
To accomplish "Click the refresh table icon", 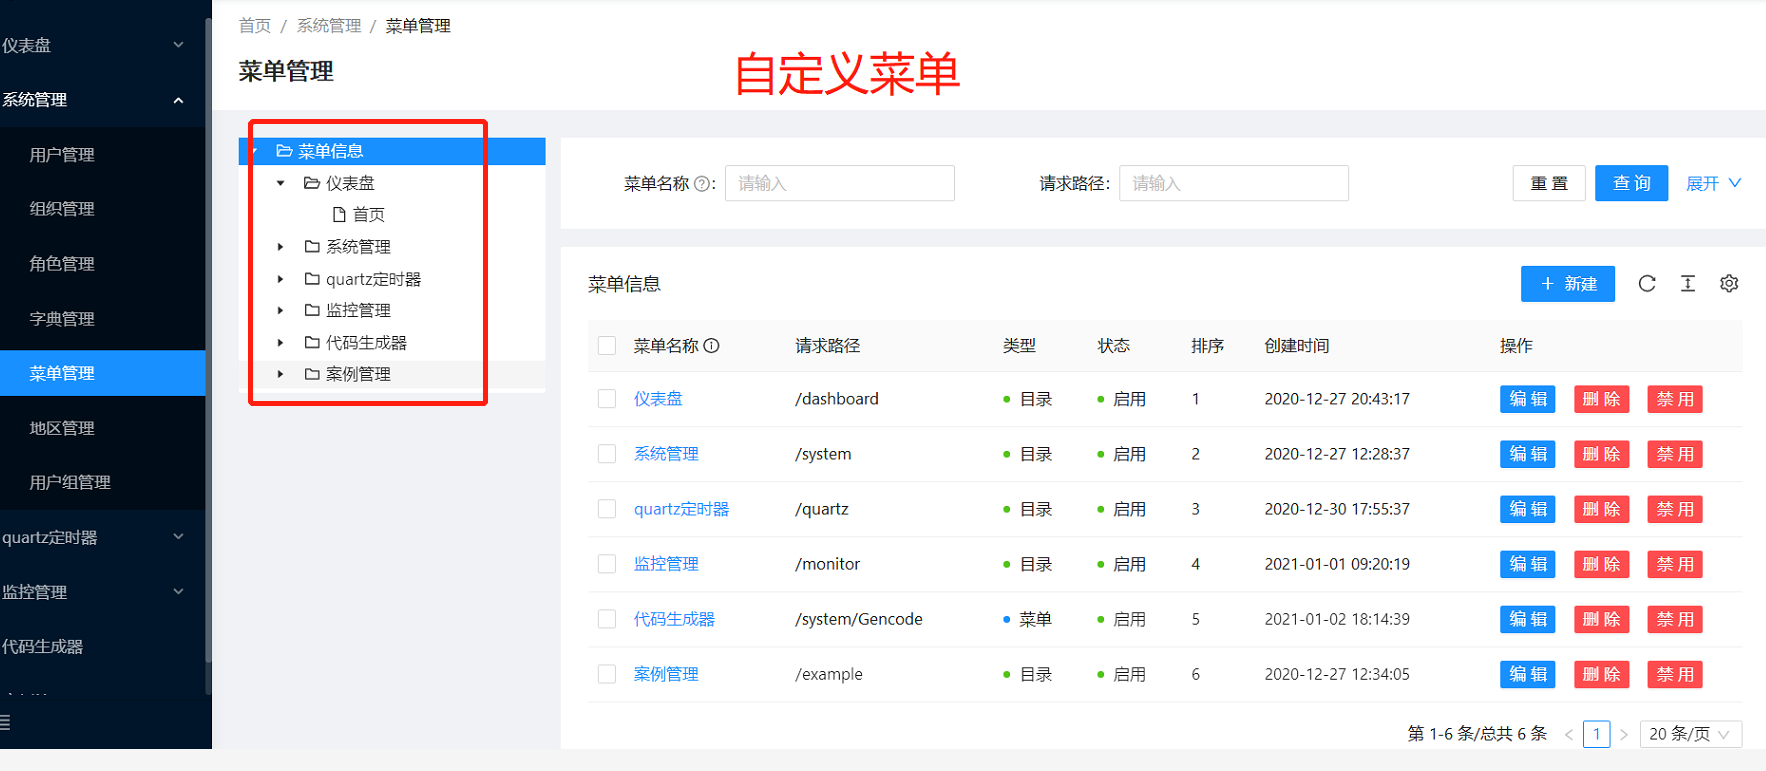I will (1647, 284).
